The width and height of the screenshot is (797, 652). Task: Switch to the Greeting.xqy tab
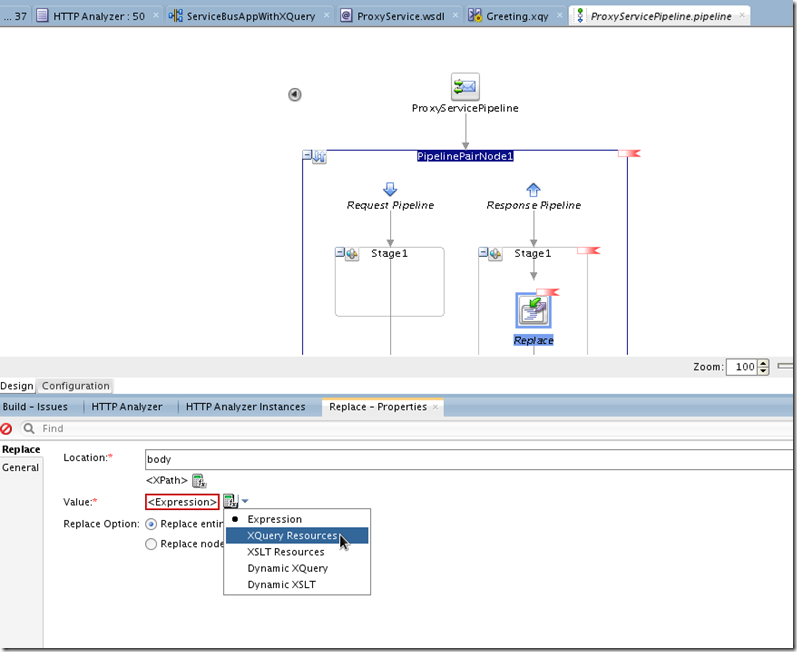514,16
